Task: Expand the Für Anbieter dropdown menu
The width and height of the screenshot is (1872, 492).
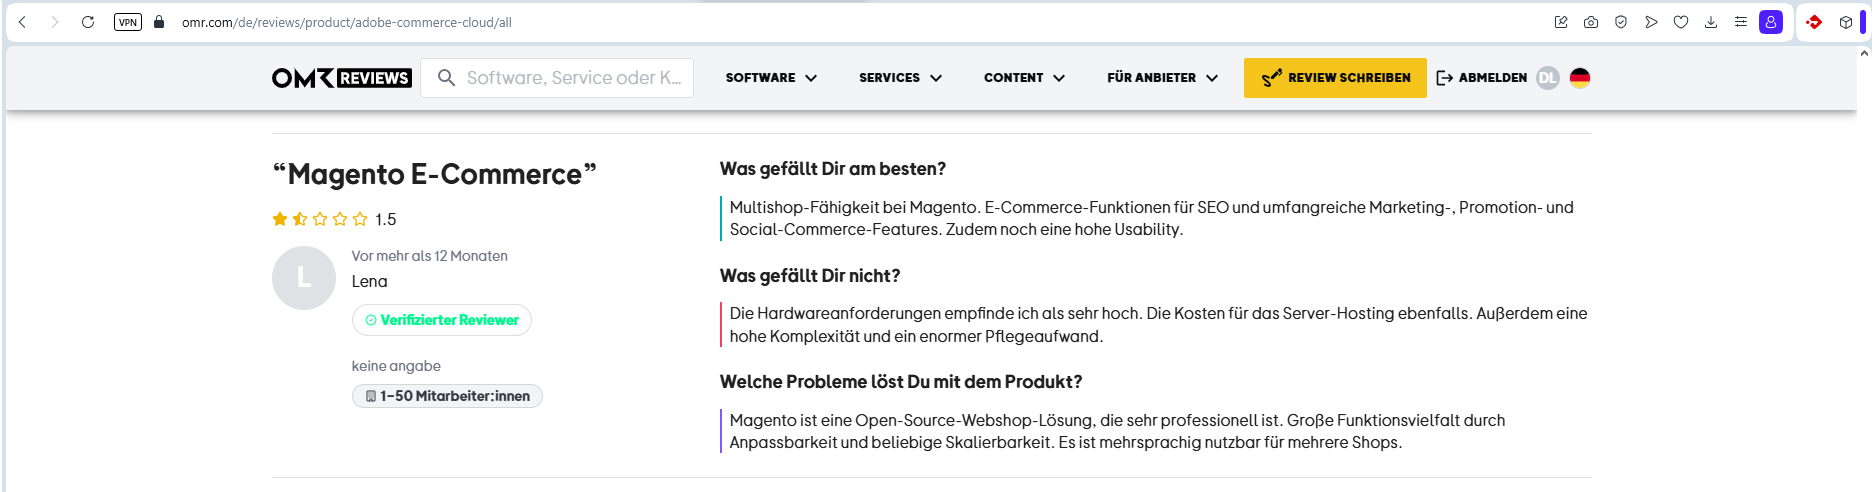Action: coord(1162,78)
